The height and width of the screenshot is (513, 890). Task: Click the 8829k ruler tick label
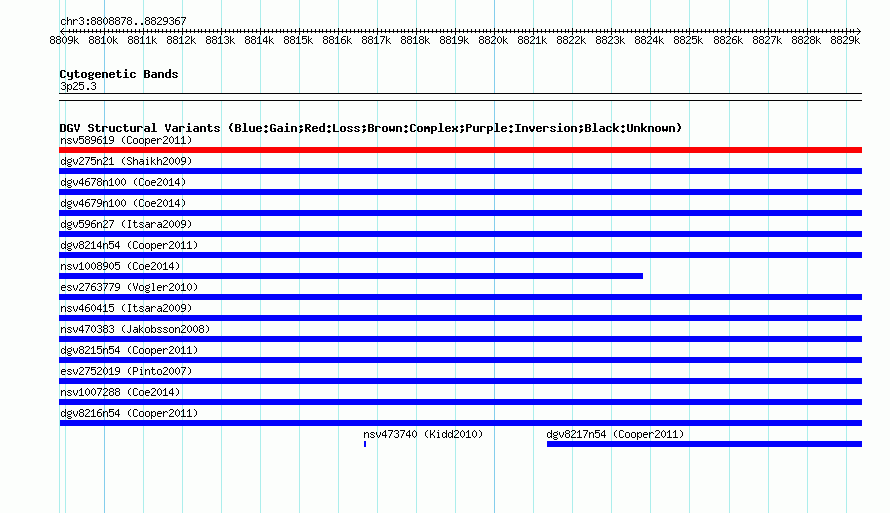coord(845,40)
